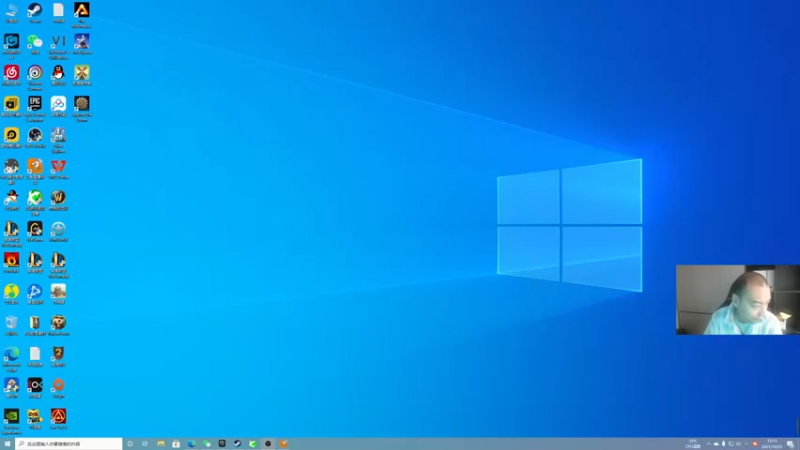Launch World of Warcraft gold W icon
This screenshot has height=450, width=800.
58,199
